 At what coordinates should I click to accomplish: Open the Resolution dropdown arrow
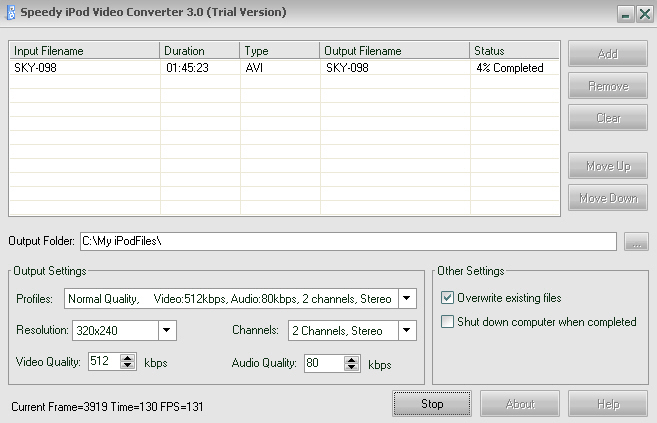pyautogui.click(x=167, y=330)
